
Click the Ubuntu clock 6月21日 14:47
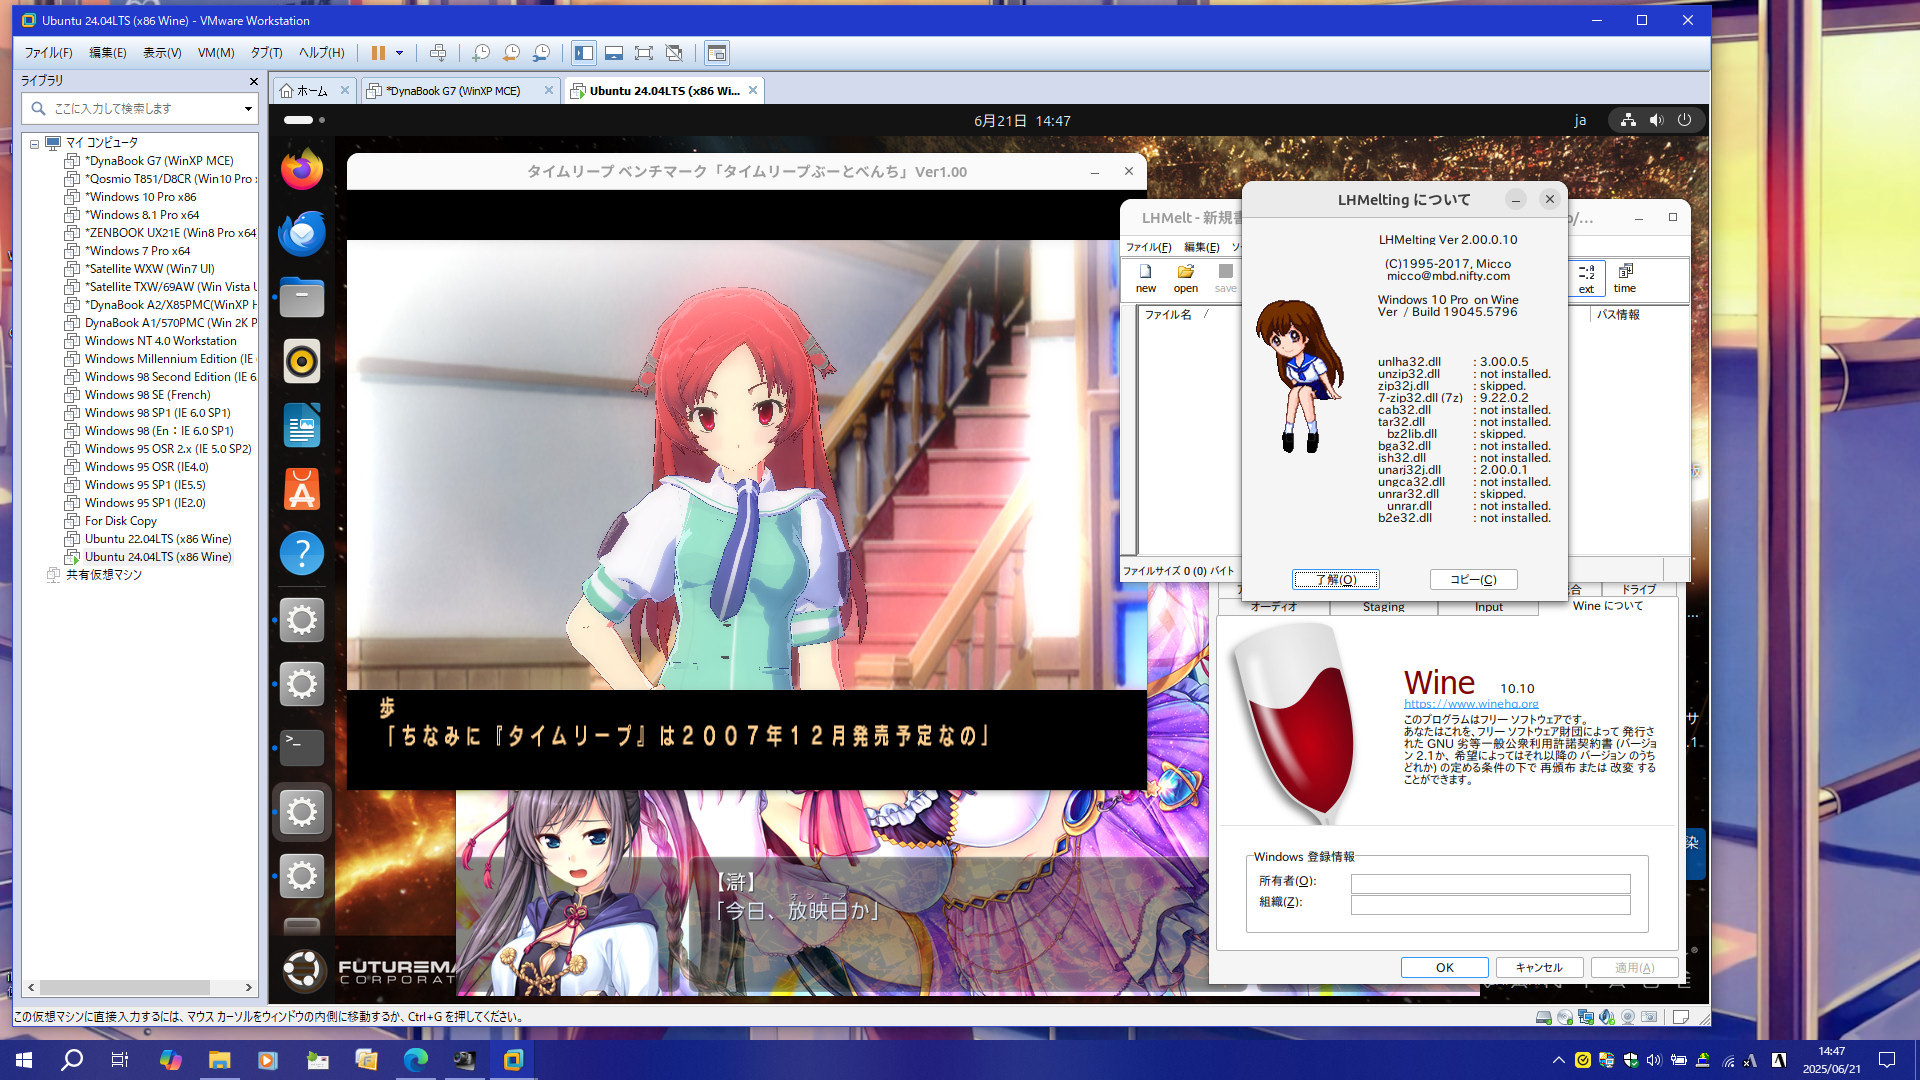[x=1022, y=121]
